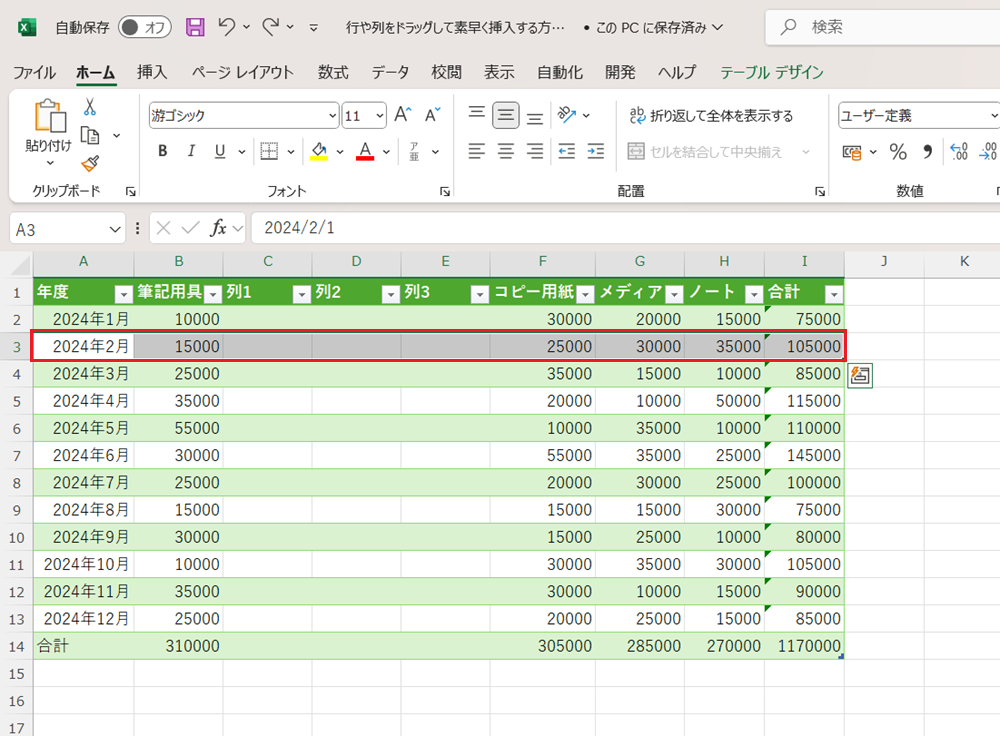Open the 年度 column filter dropdown
This screenshot has height=736, width=1000.
pyautogui.click(x=124, y=293)
